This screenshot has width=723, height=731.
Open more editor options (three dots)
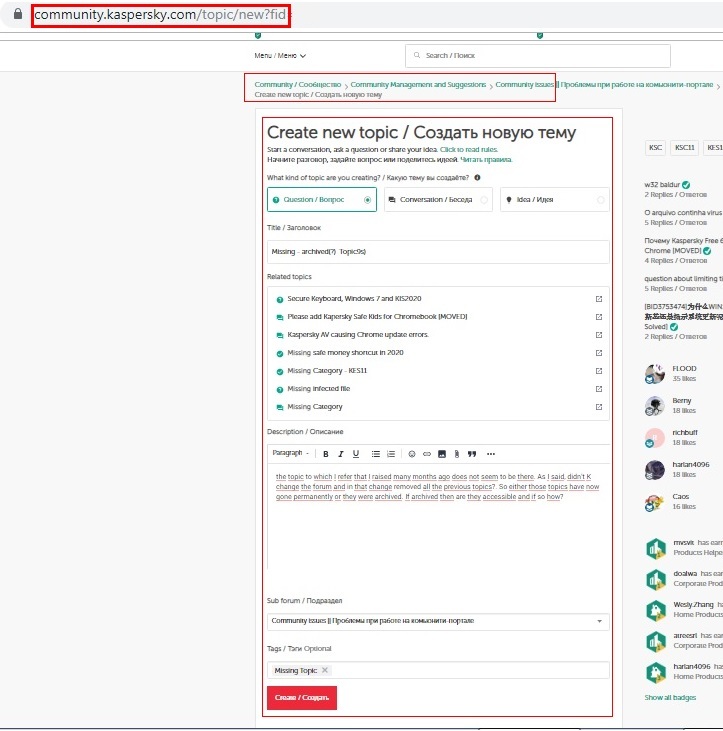(x=491, y=454)
